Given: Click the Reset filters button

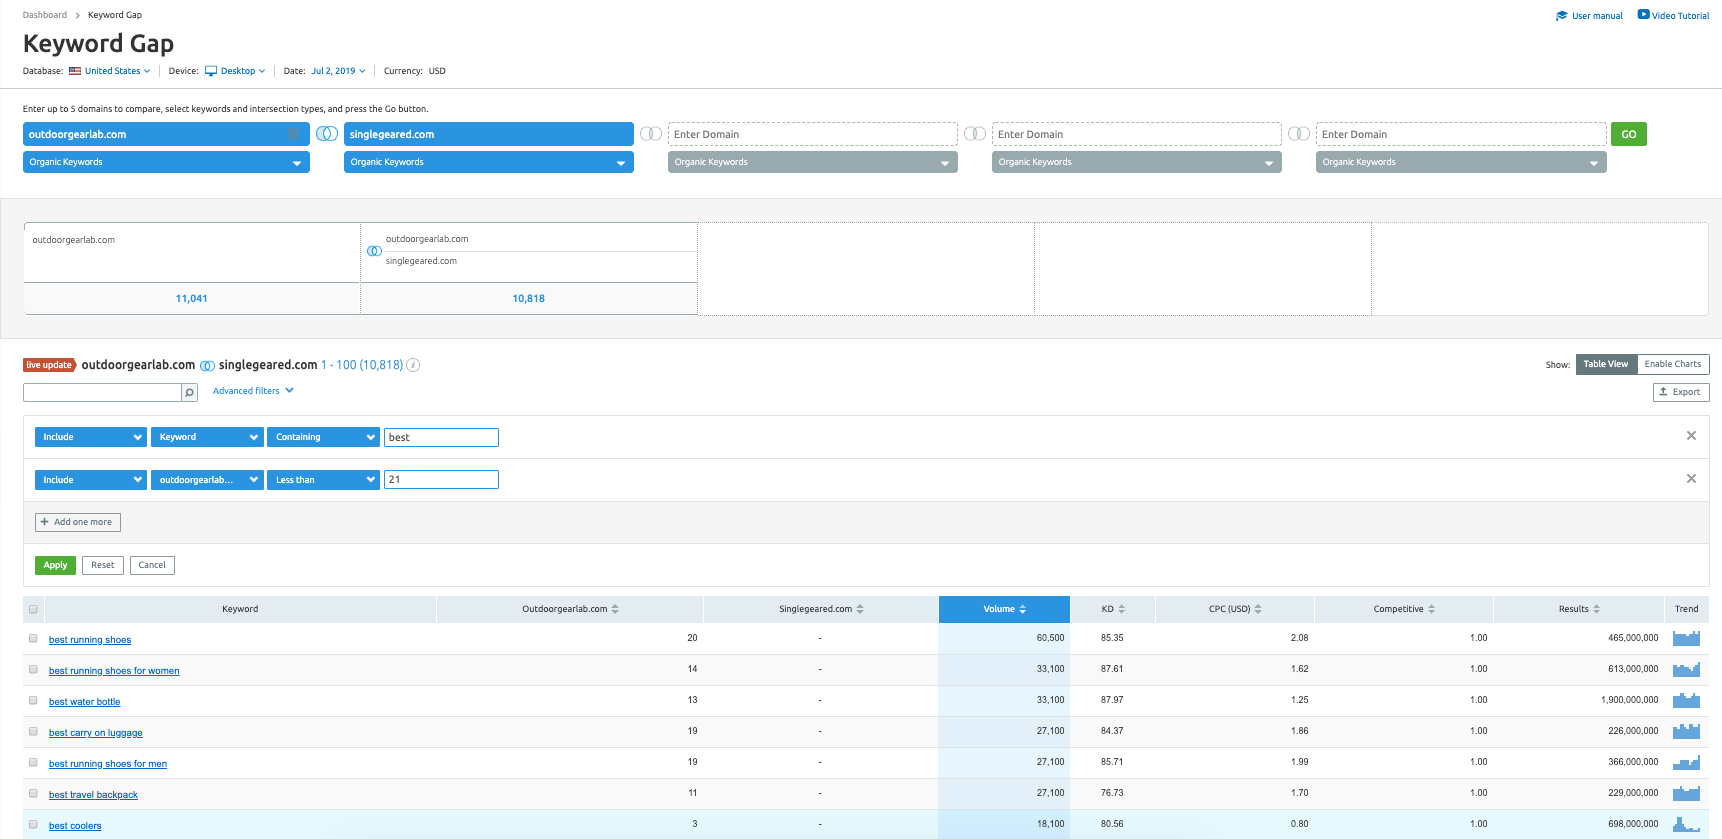Looking at the screenshot, I should [x=102, y=565].
